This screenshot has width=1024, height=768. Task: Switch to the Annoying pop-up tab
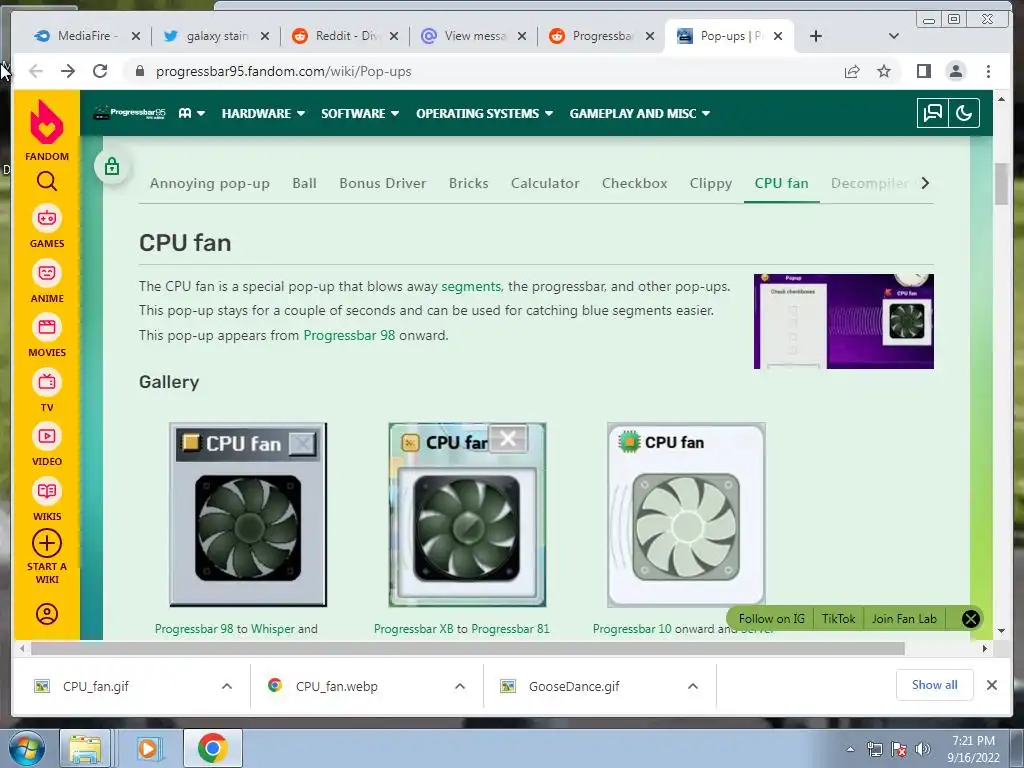pos(210,184)
